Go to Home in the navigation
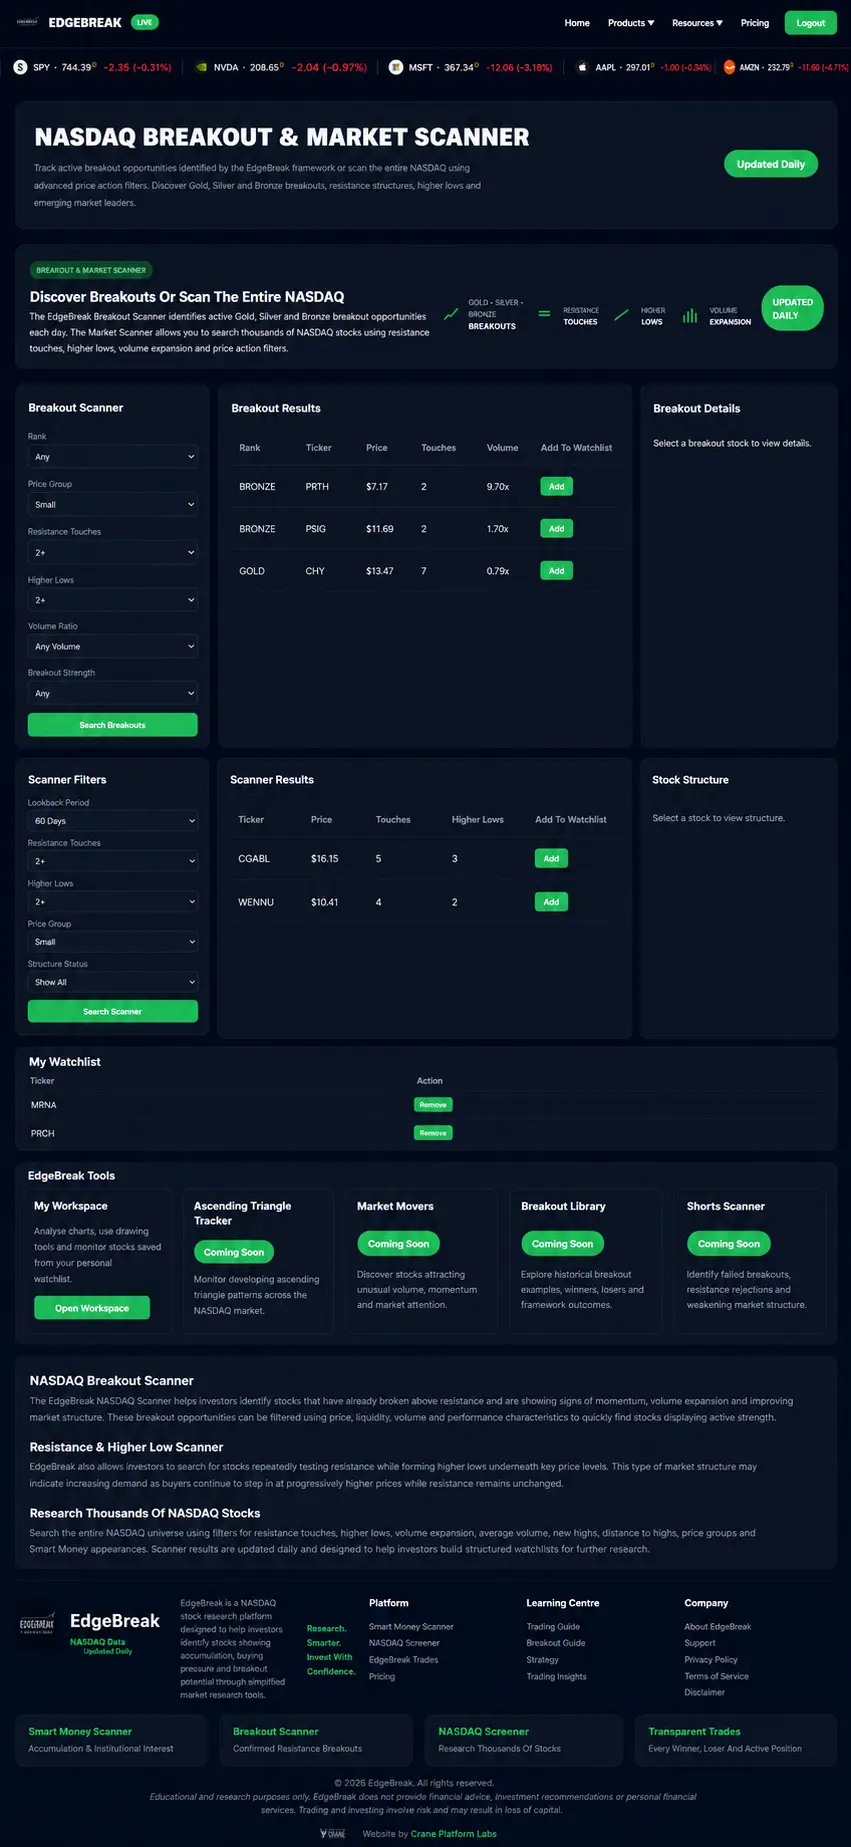This screenshot has height=1847, width=851. [x=577, y=23]
